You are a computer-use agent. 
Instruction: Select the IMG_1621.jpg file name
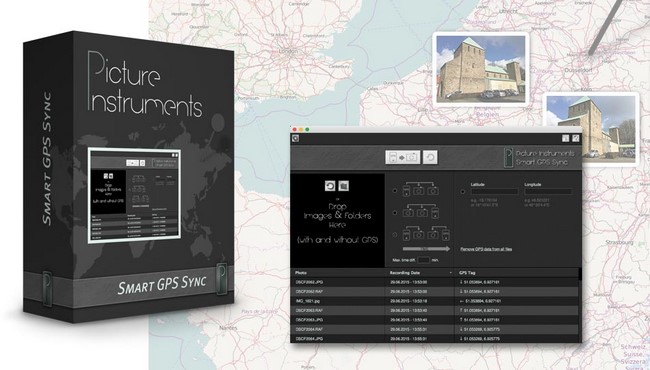click(x=308, y=301)
